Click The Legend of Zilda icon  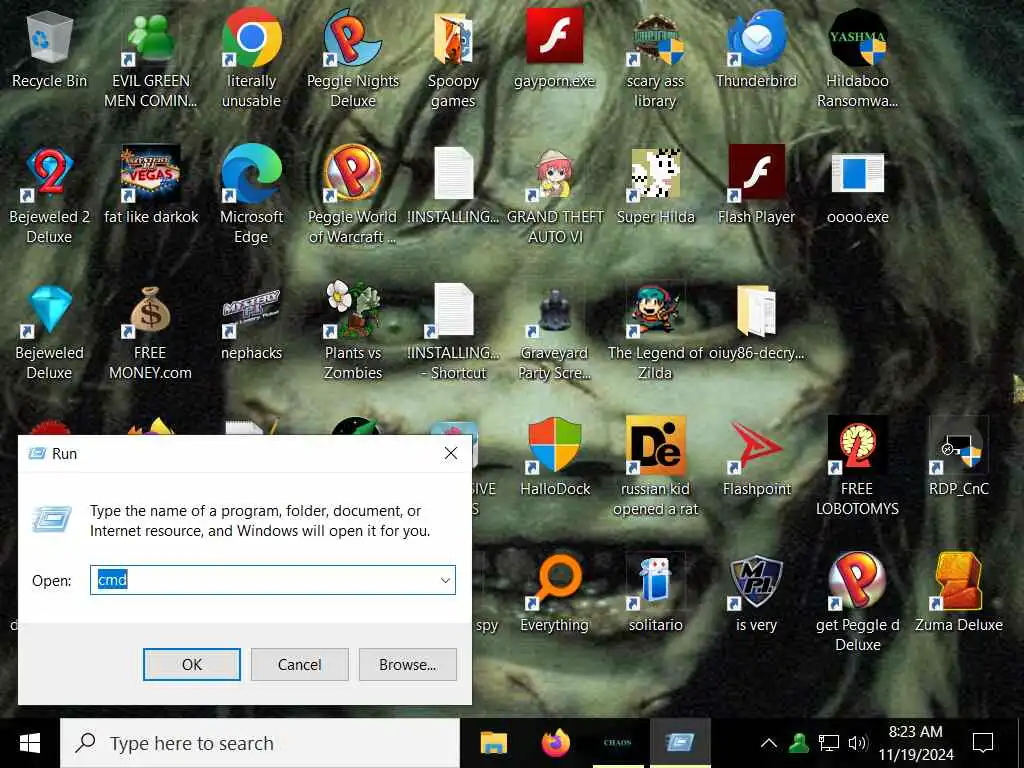pos(655,311)
